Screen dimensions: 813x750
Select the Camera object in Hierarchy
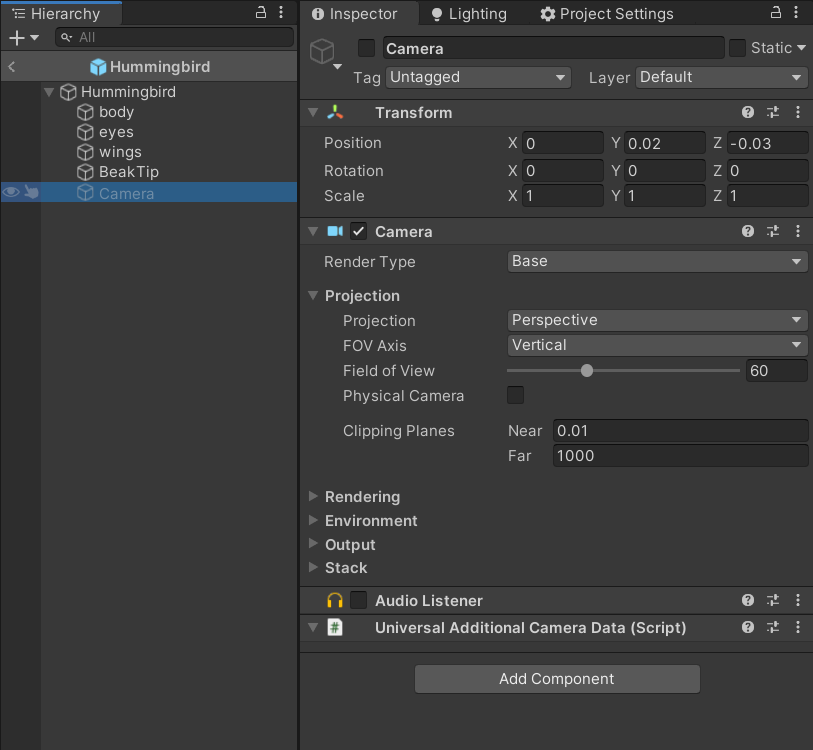click(127, 193)
